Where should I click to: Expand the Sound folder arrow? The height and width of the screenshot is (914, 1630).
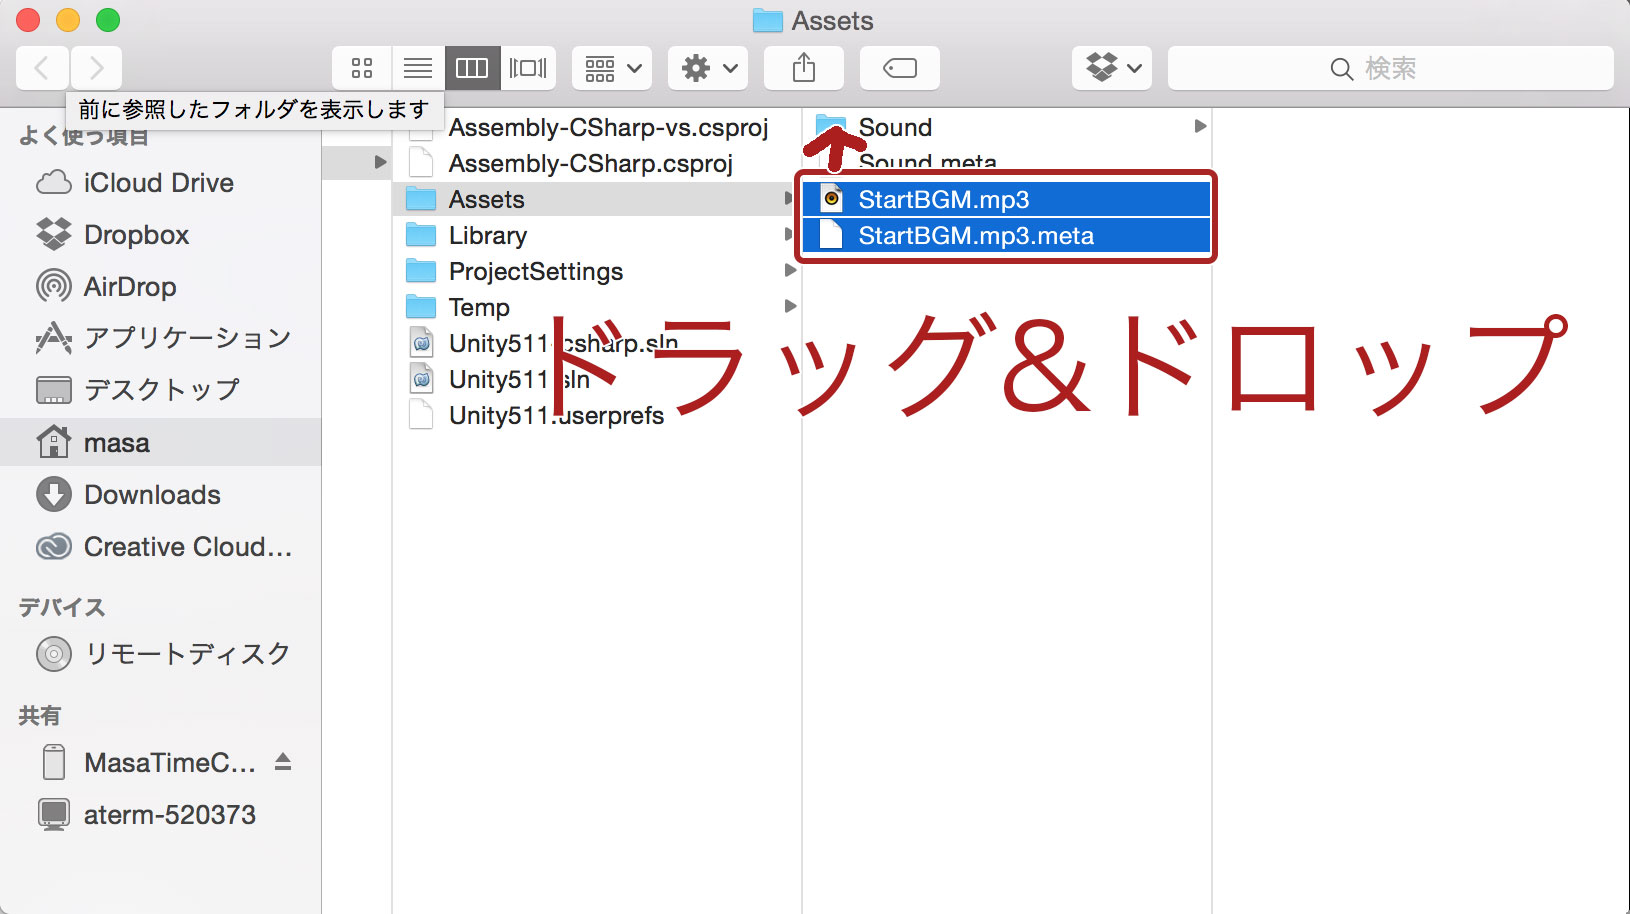pos(1200,126)
